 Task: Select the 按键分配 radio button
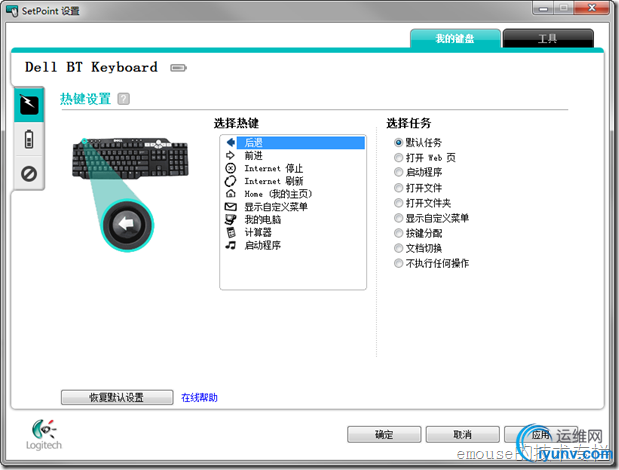(398, 233)
